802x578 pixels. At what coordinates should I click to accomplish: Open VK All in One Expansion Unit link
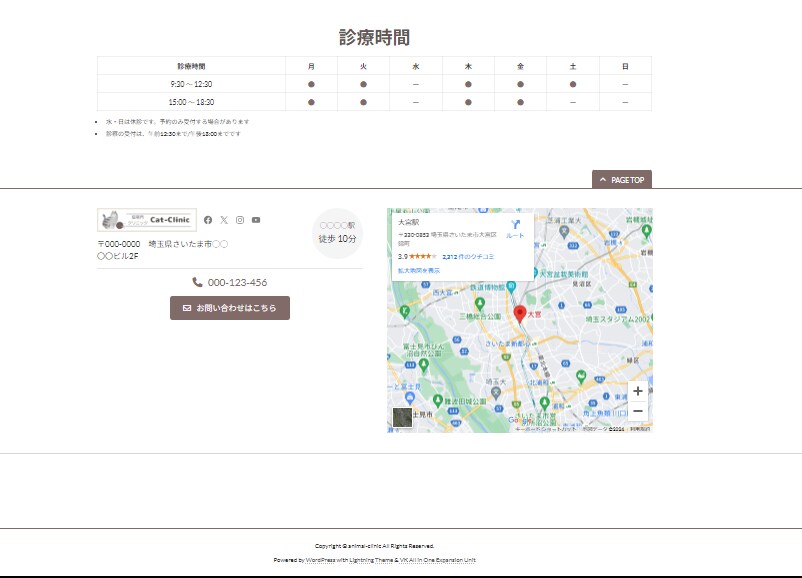(438, 560)
